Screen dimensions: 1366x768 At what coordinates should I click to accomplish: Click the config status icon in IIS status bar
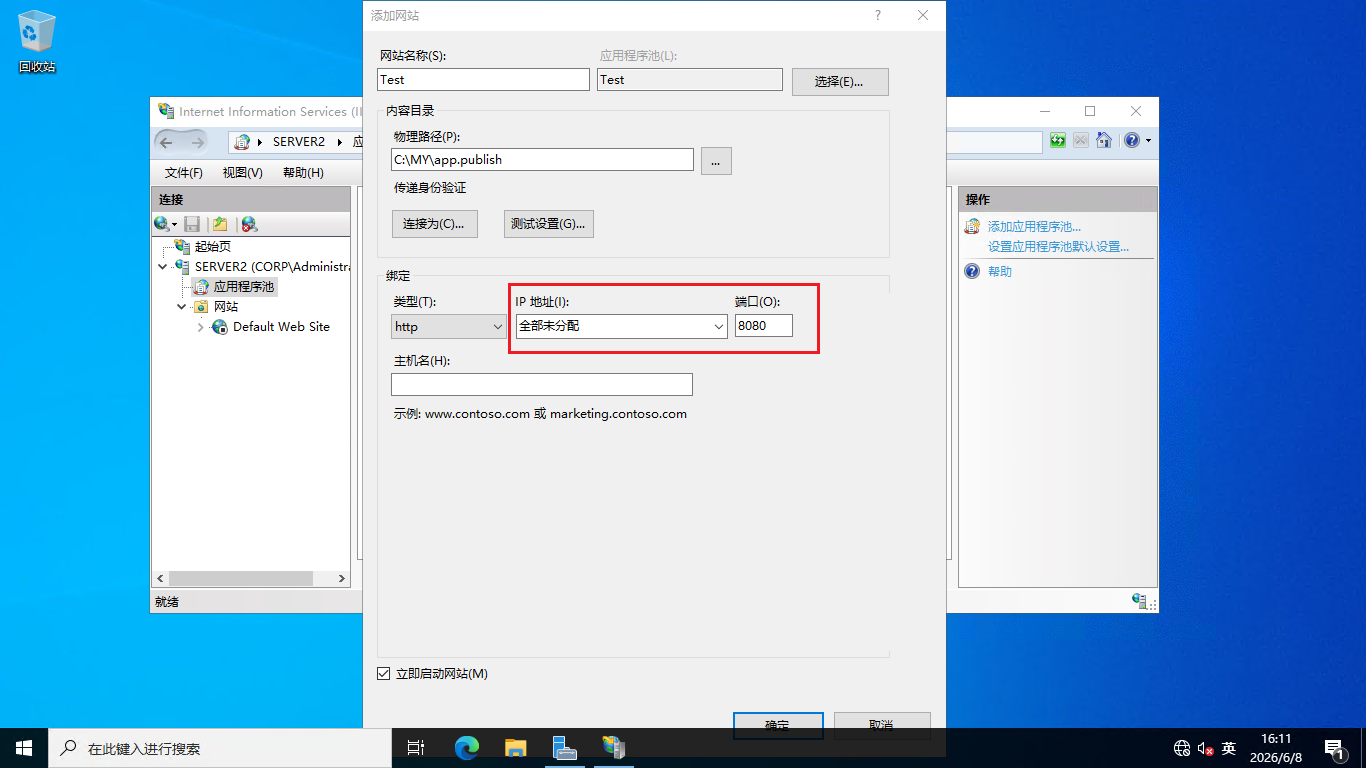(1140, 601)
